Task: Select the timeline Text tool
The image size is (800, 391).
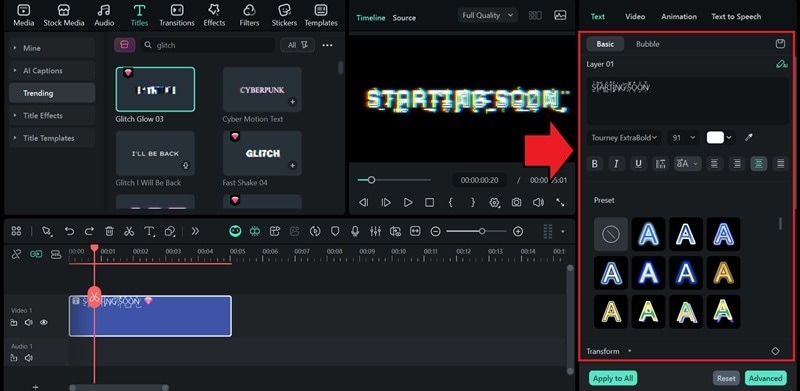Action: coord(149,231)
